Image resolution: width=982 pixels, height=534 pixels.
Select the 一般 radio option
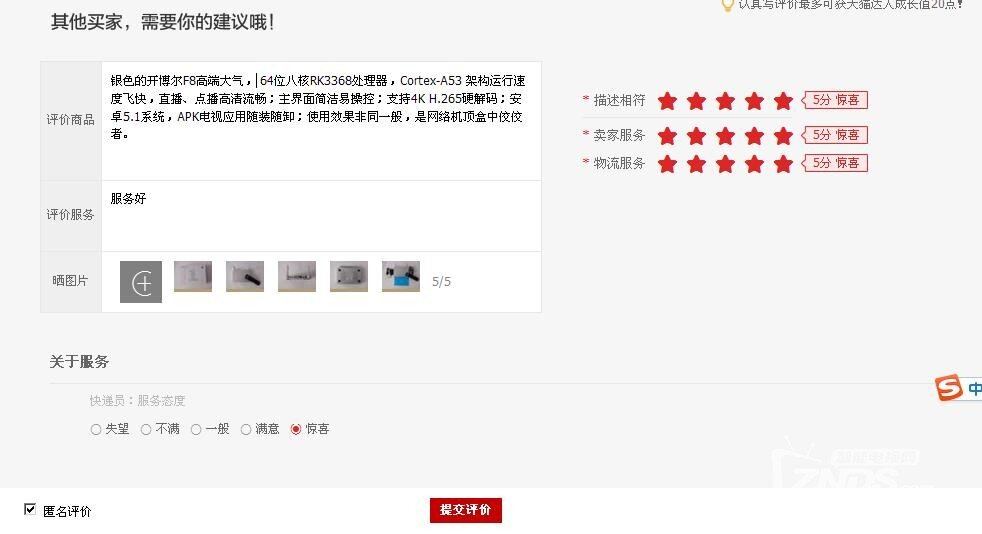[196, 429]
